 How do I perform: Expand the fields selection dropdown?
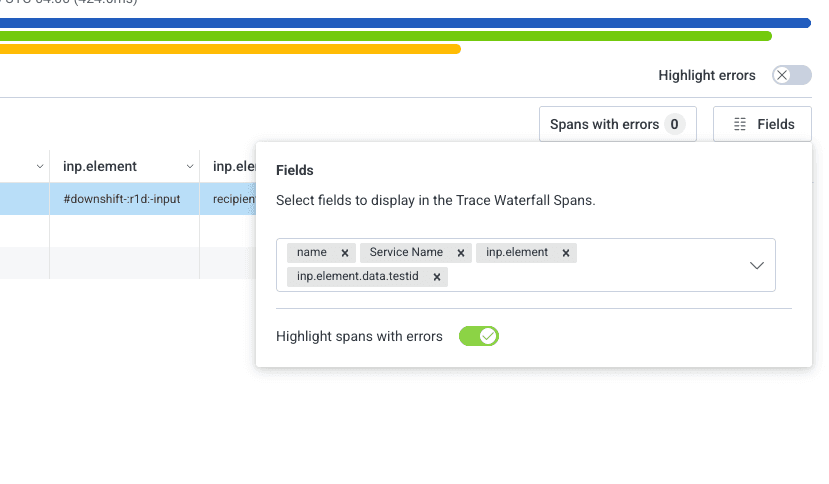click(x=757, y=265)
